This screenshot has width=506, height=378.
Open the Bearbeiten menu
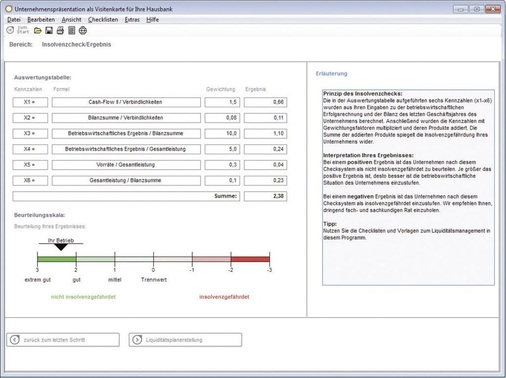pos(41,20)
